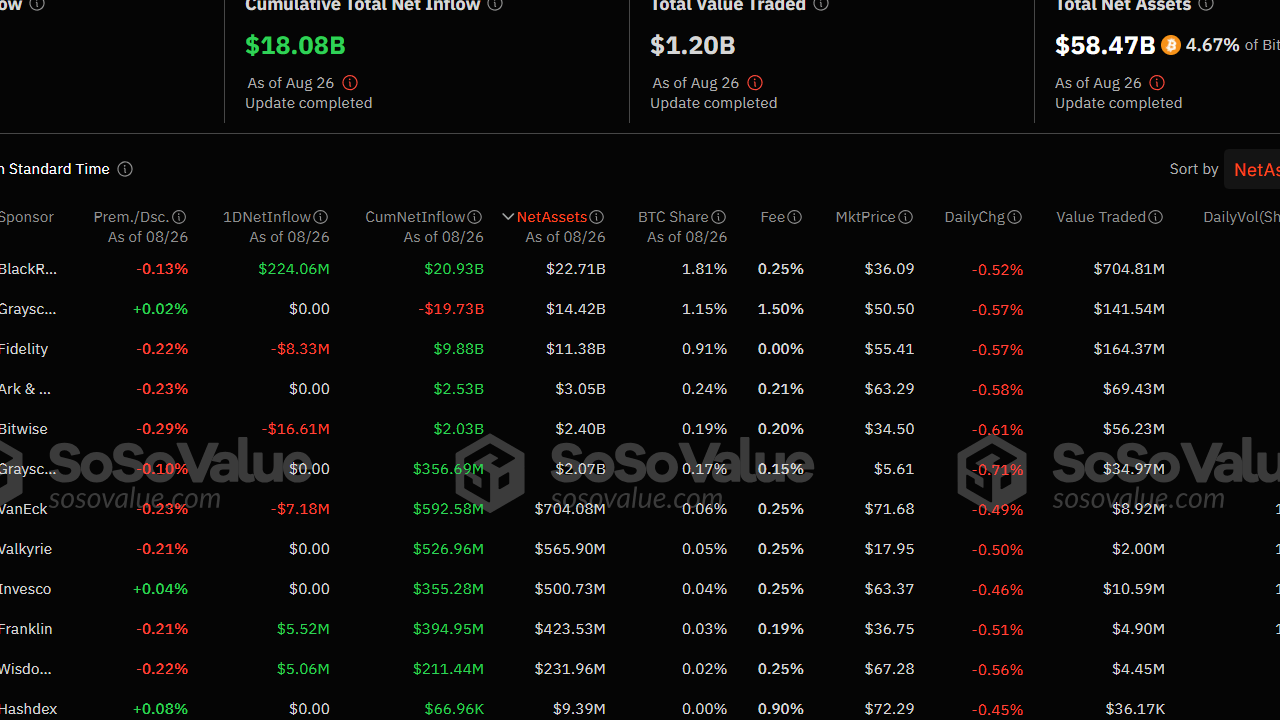
Task: Click the Sponsor column header
Action: [27, 217]
